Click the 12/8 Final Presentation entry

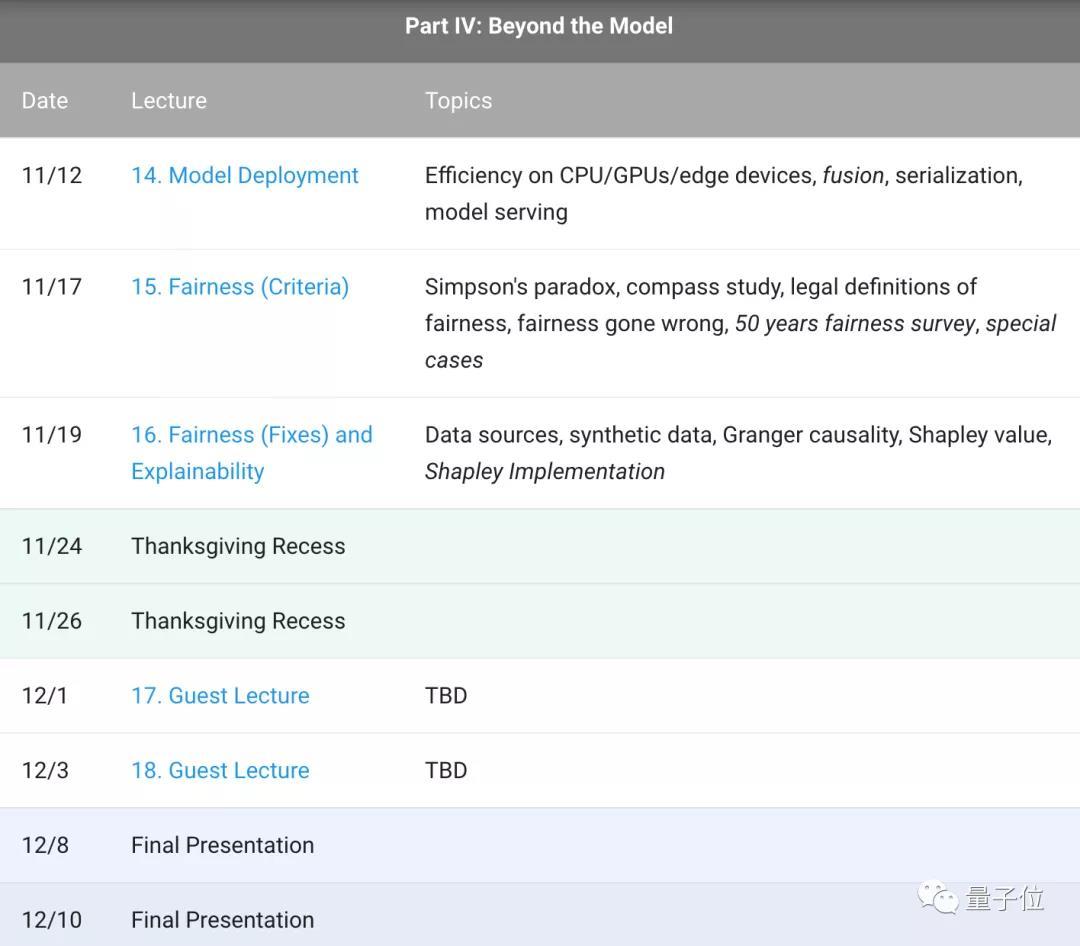click(x=222, y=845)
